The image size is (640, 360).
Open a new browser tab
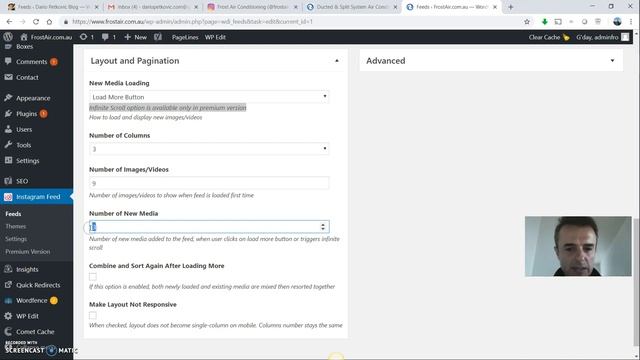point(511,7)
